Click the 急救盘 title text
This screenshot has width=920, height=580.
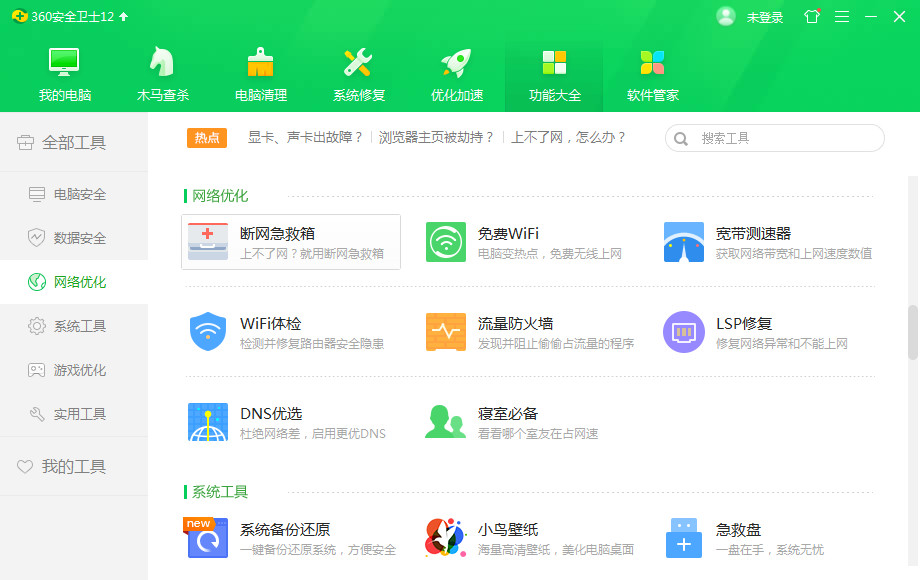[739, 530]
